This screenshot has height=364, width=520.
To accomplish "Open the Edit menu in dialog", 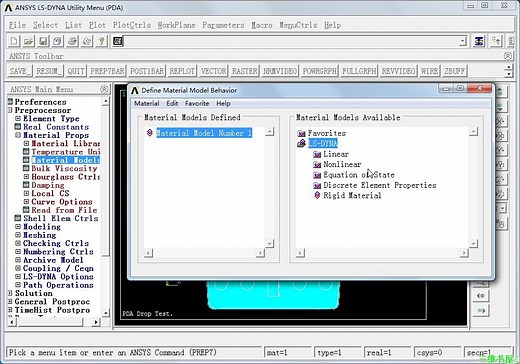I will click(172, 103).
